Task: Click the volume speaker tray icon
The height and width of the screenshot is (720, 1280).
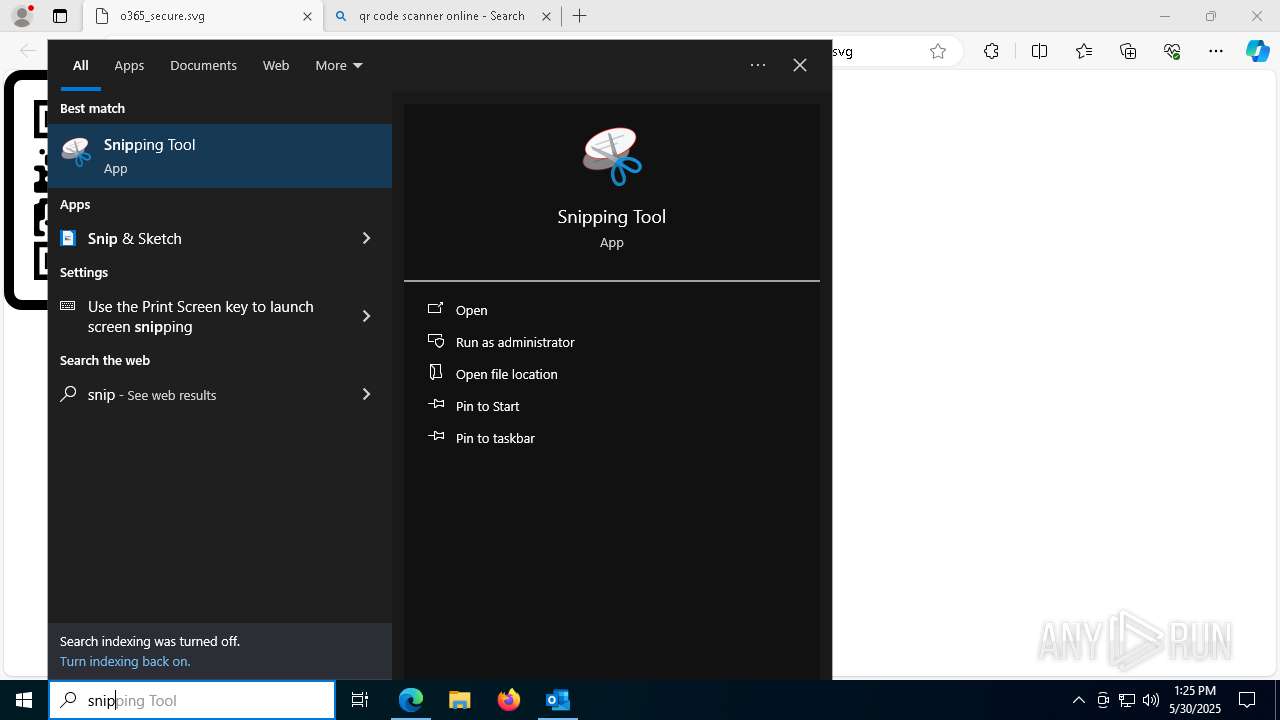Action: (1151, 700)
